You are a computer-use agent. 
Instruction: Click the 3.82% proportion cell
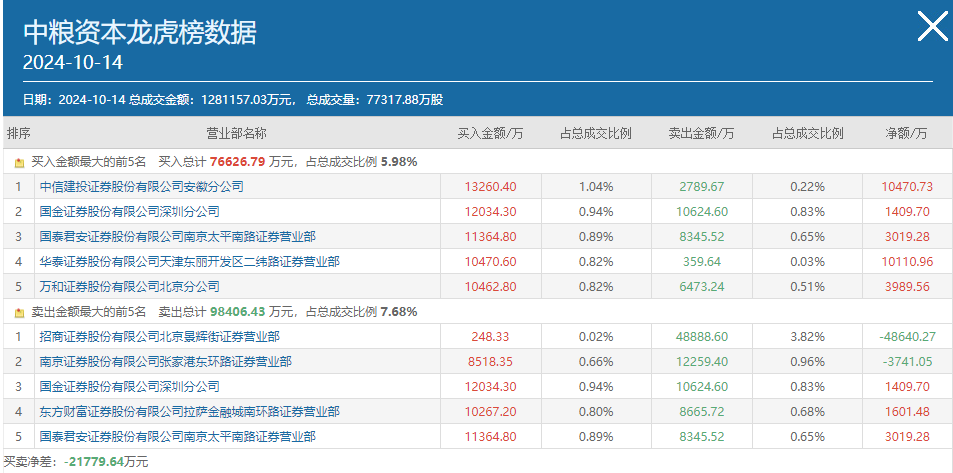pyautogui.click(x=807, y=336)
